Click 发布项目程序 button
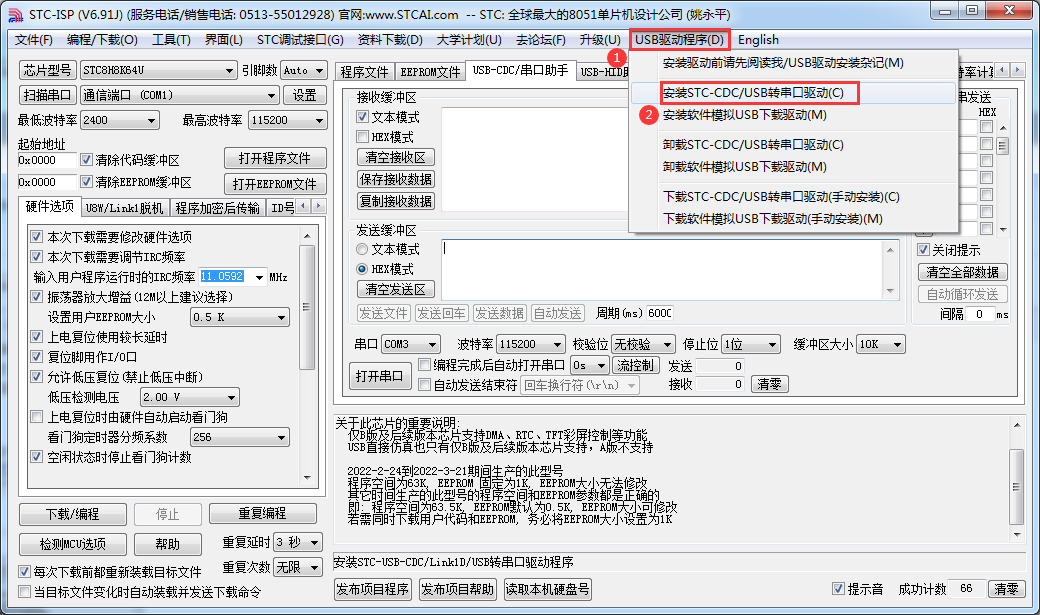1040x615 pixels. [373, 589]
